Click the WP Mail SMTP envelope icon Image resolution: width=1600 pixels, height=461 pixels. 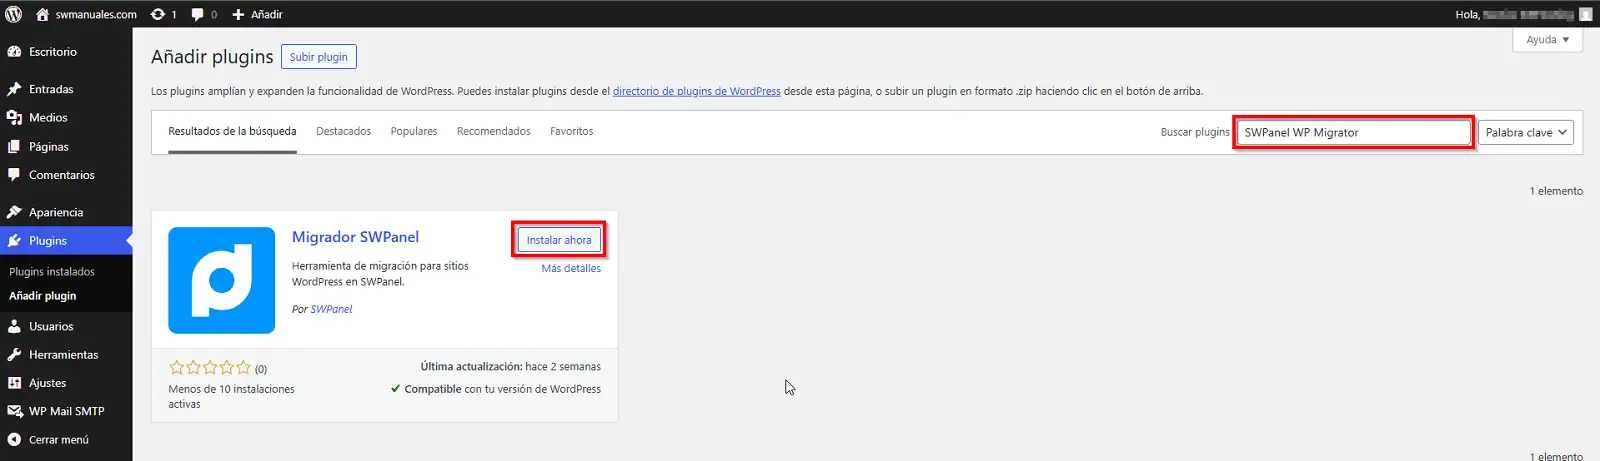[14, 411]
